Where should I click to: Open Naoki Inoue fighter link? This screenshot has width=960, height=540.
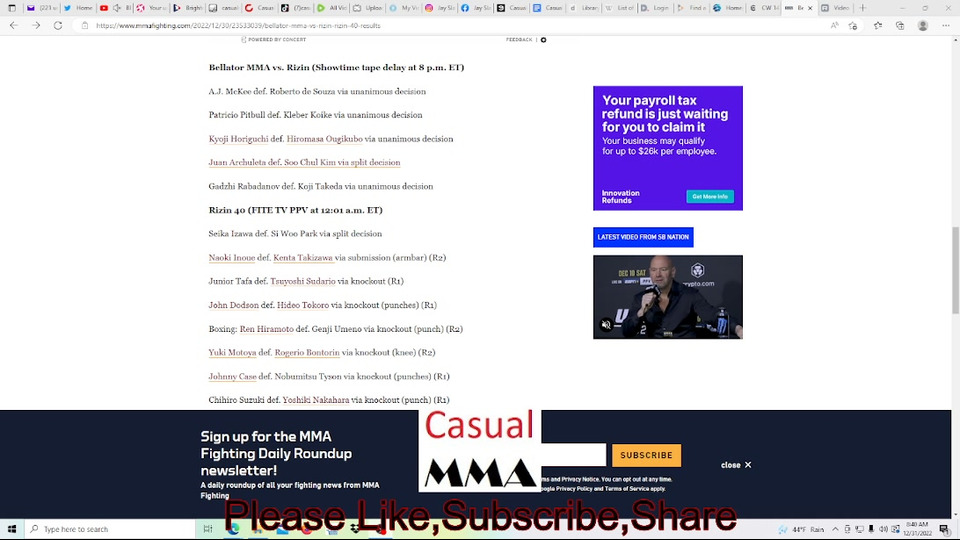point(231,258)
